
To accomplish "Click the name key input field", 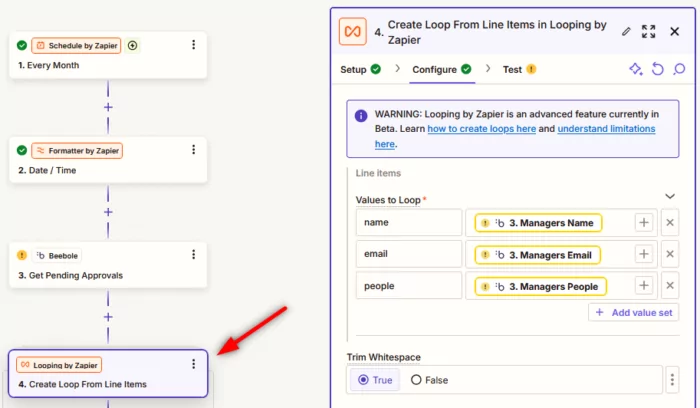I will point(408,222).
